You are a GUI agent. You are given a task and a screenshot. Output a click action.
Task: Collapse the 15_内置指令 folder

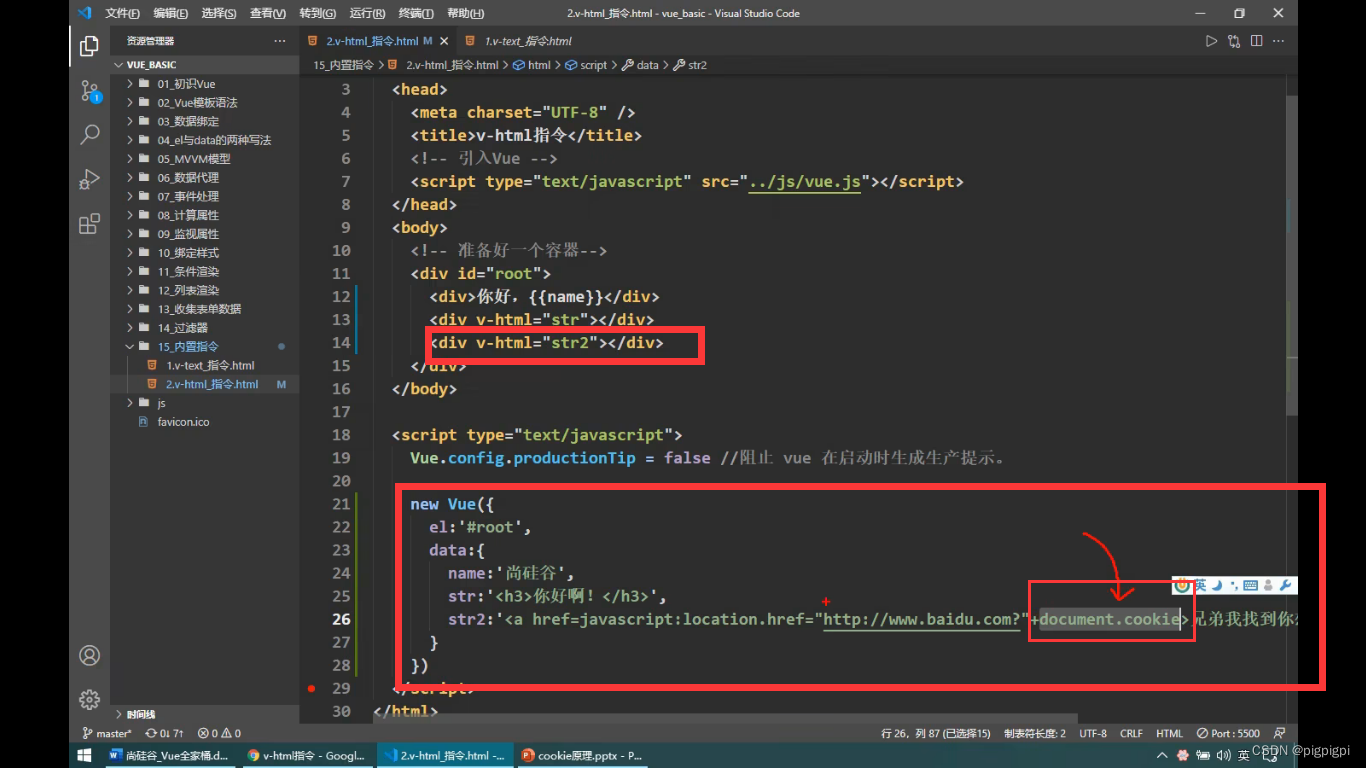[188, 346]
